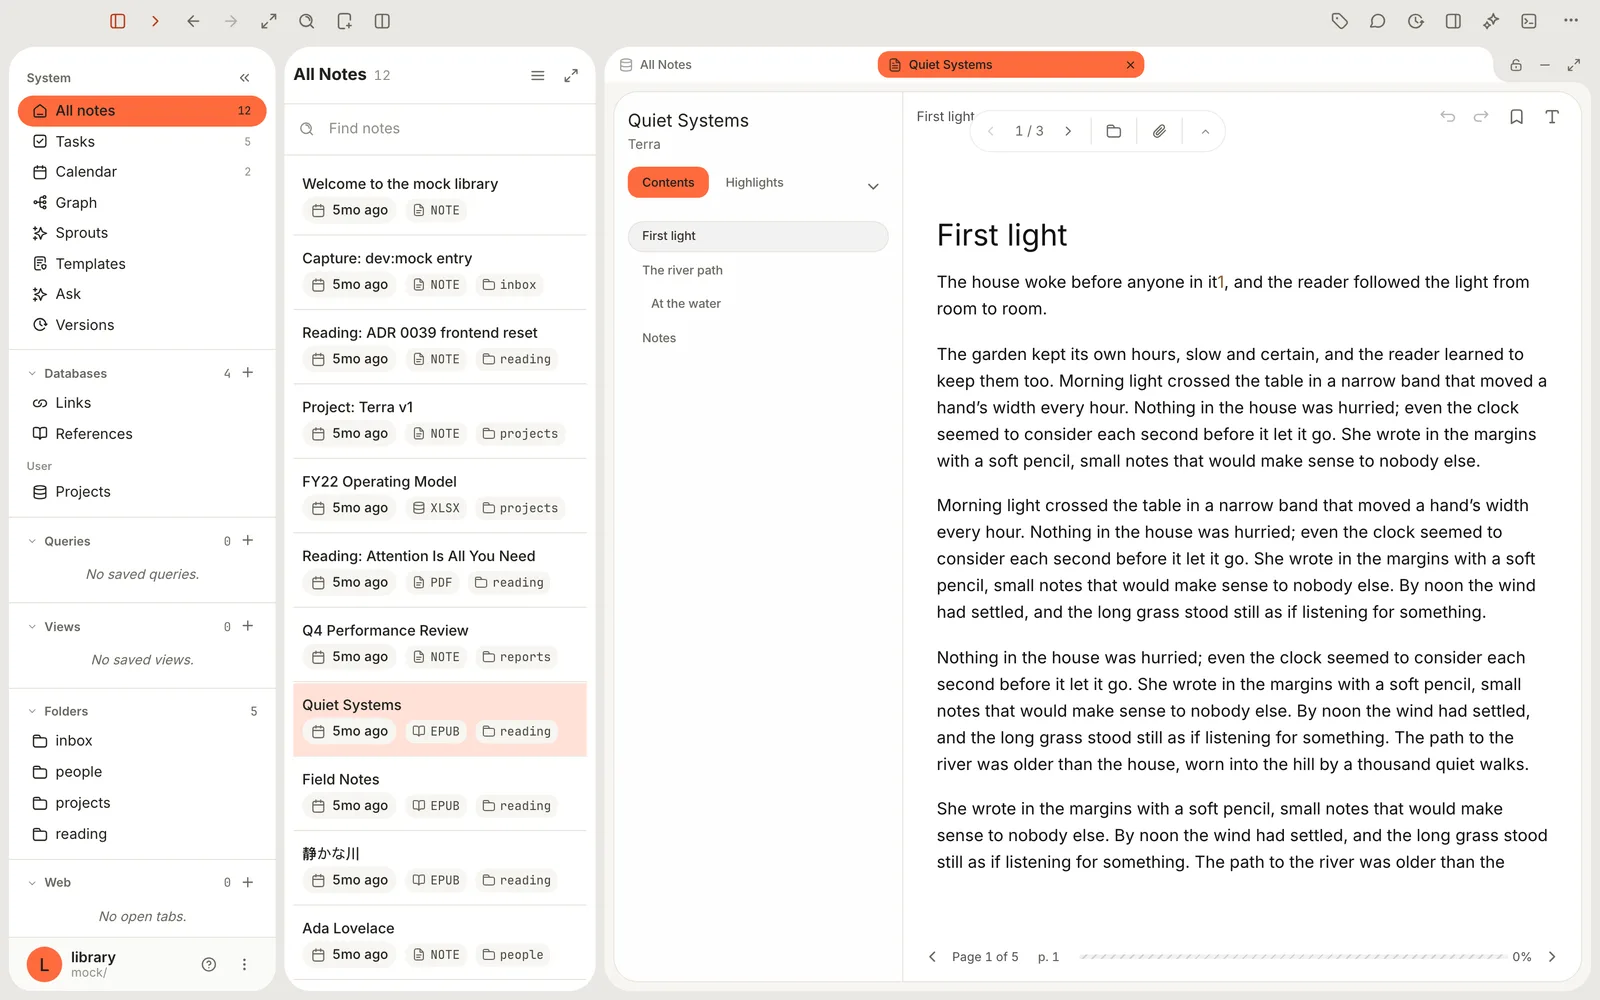This screenshot has height=1000, width=1600.
Task: Close the Quiet Systems tab
Action: [1130, 65]
